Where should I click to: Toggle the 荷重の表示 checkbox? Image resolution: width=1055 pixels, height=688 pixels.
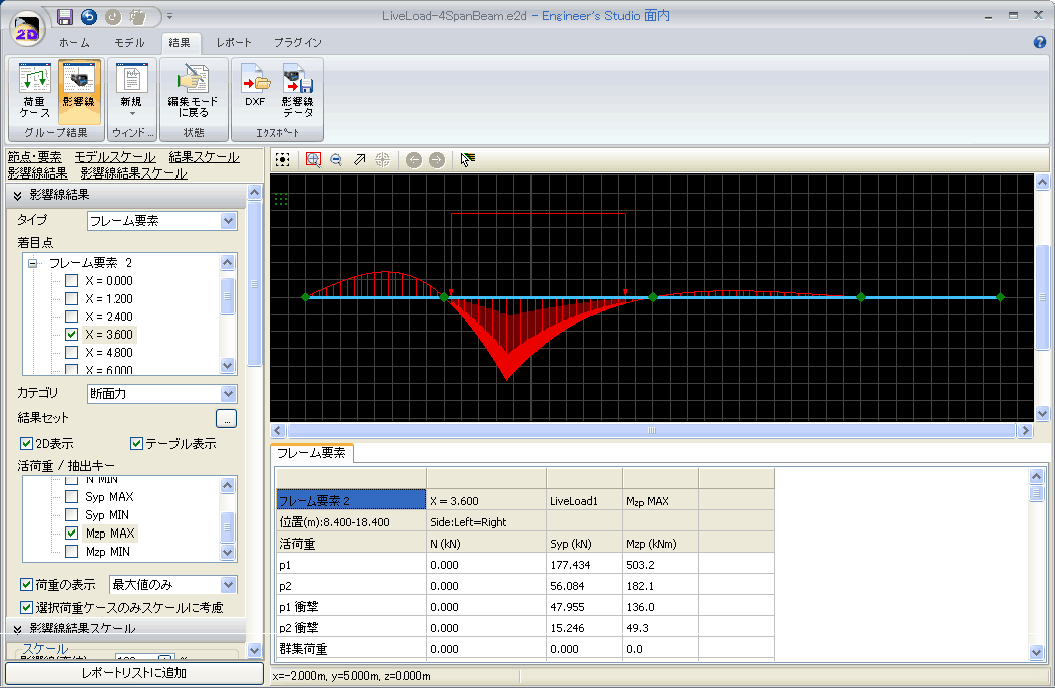26,584
